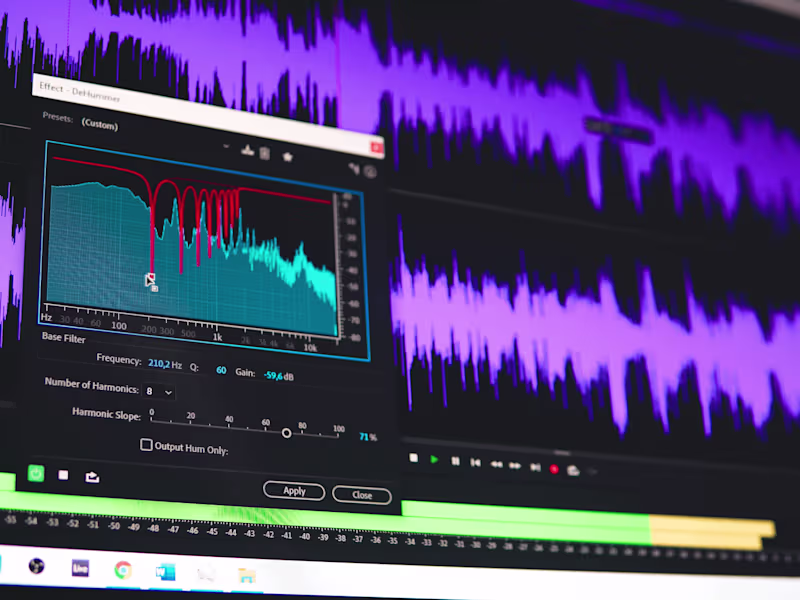This screenshot has height=600, width=800.
Task: Click the Stop transport button
Action: click(x=412, y=457)
